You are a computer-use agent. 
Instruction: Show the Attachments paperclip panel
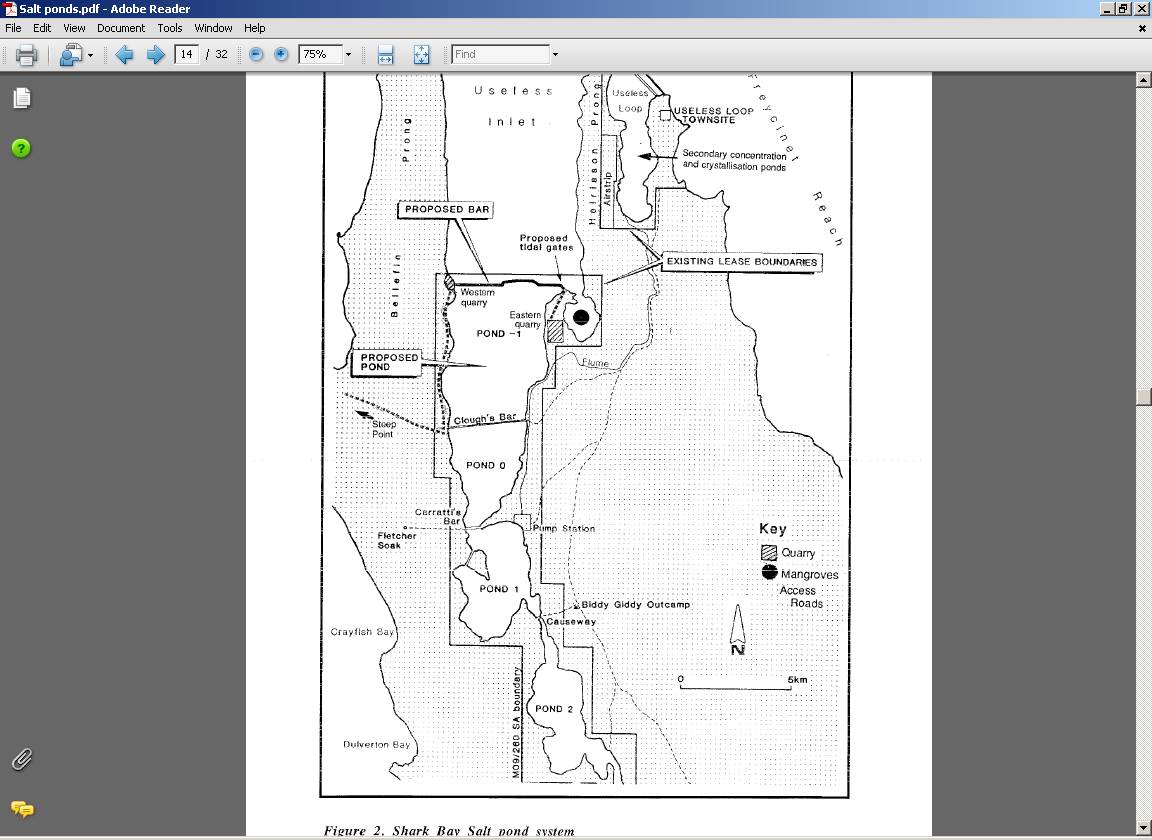point(22,759)
